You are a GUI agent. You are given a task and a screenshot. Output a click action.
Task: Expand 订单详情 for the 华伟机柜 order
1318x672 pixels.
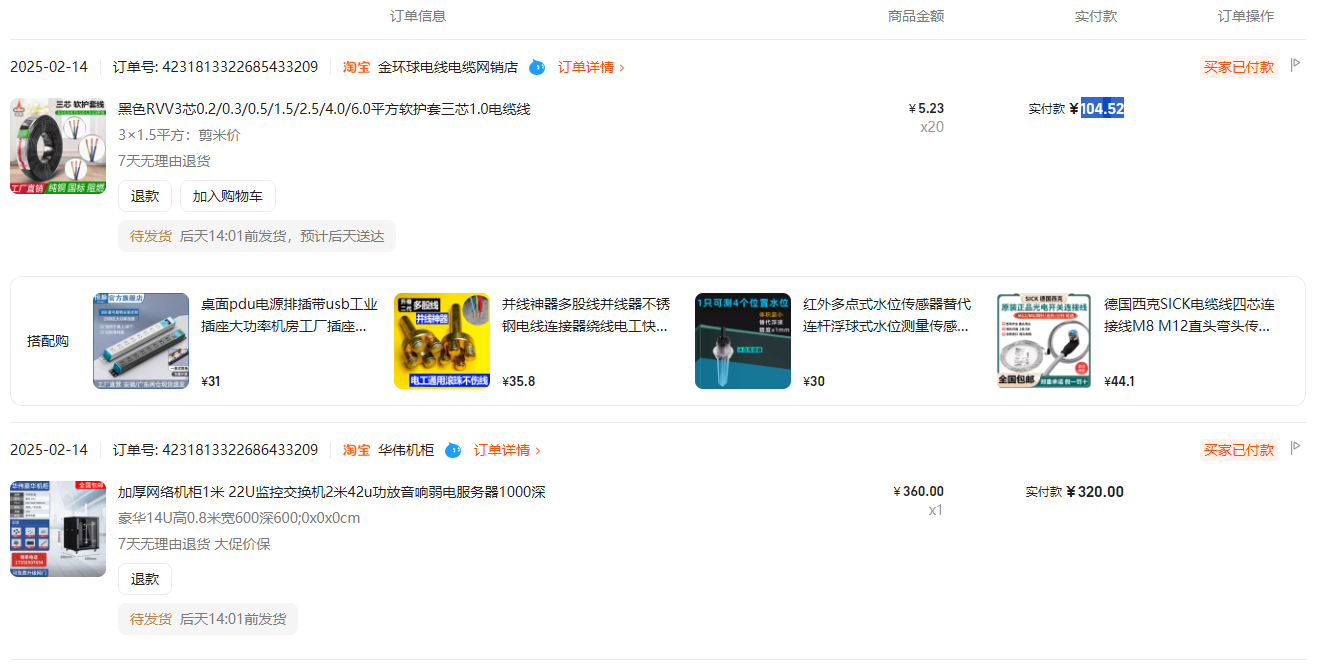[506, 450]
